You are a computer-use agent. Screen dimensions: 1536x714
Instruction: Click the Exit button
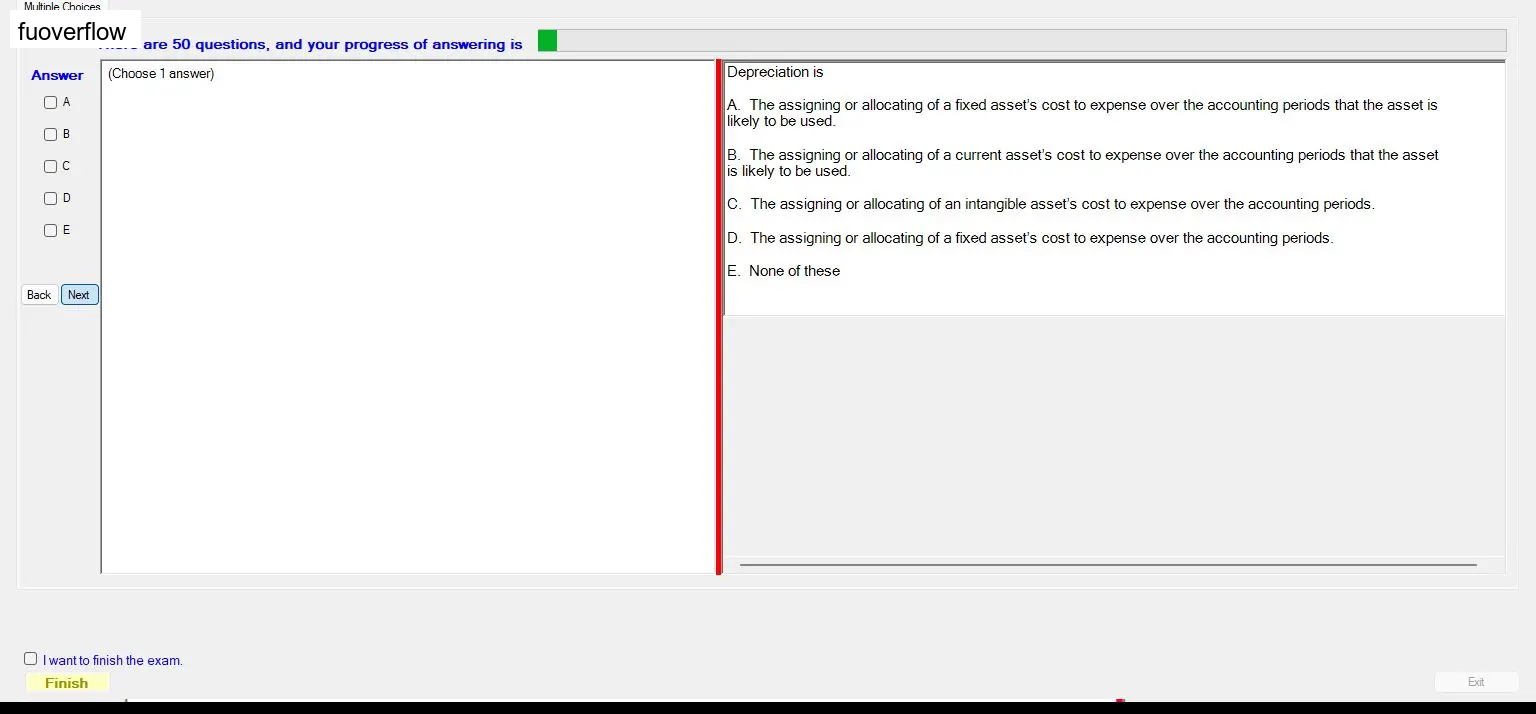point(1476,682)
